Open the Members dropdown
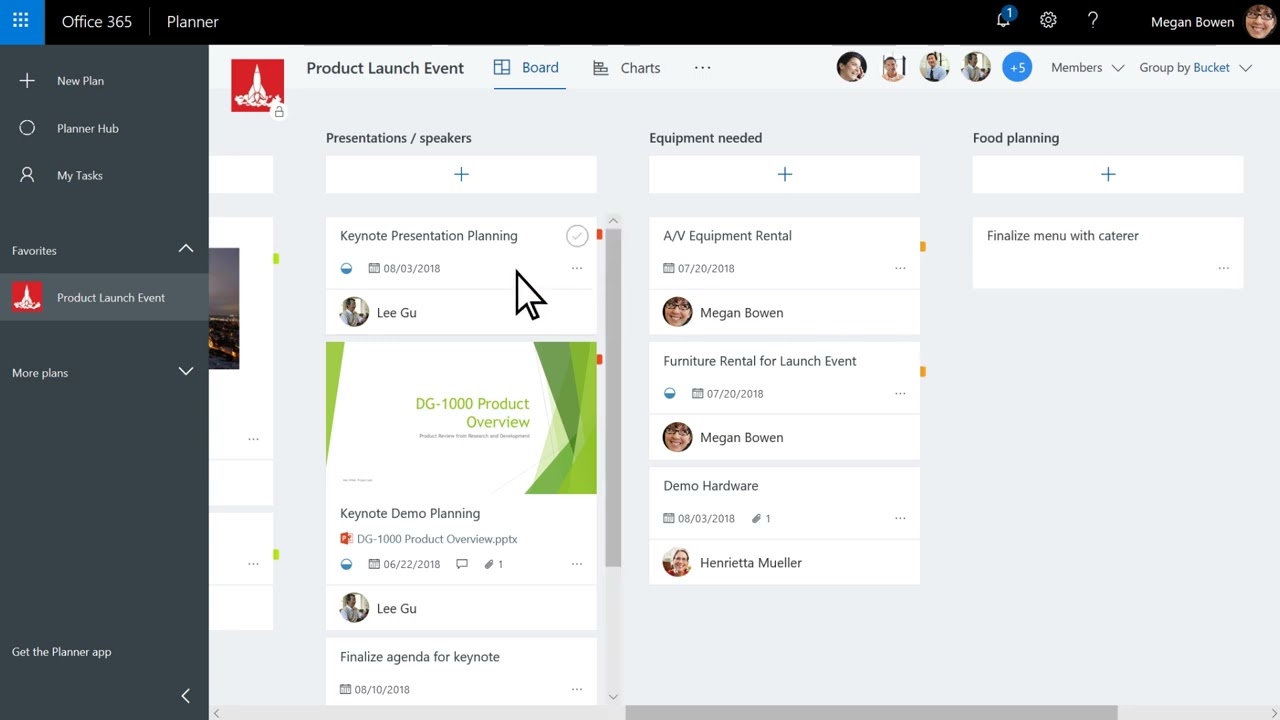 [1087, 68]
